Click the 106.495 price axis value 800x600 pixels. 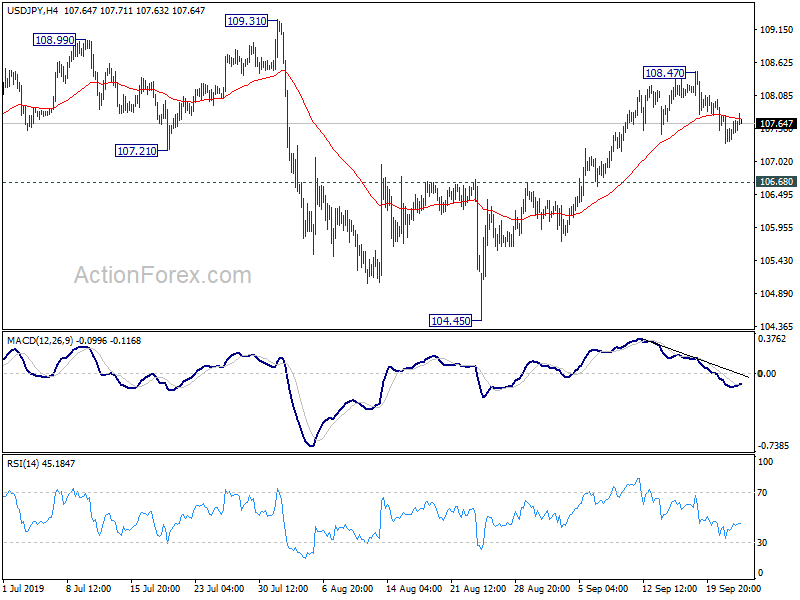[x=777, y=194]
